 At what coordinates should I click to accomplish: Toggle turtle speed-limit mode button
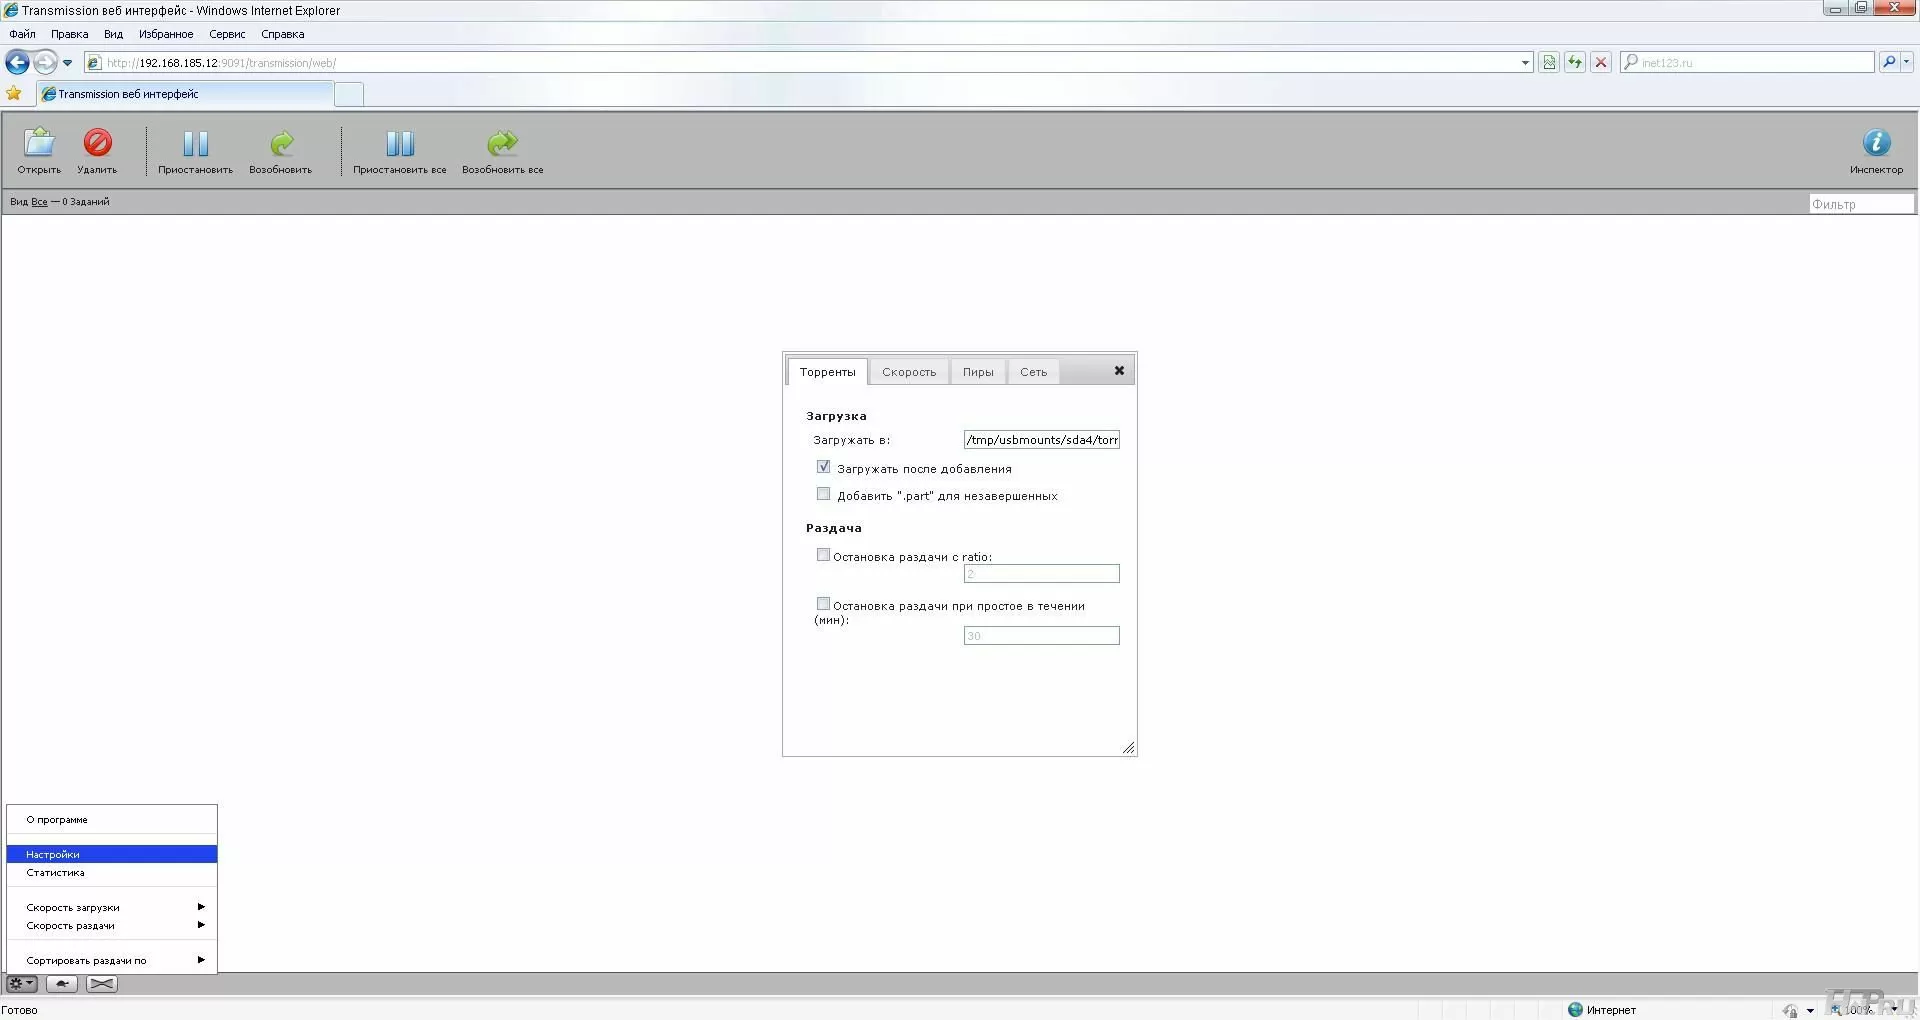(x=62, y=984)
